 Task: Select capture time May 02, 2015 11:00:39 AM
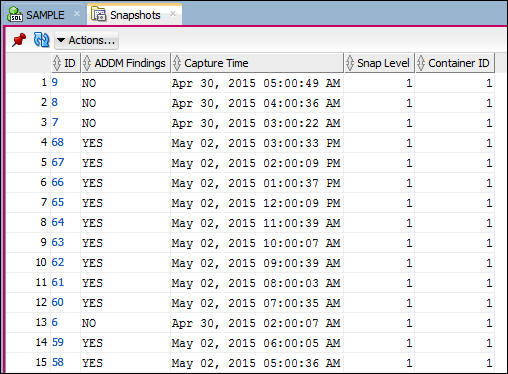click(x=256, y=223)
